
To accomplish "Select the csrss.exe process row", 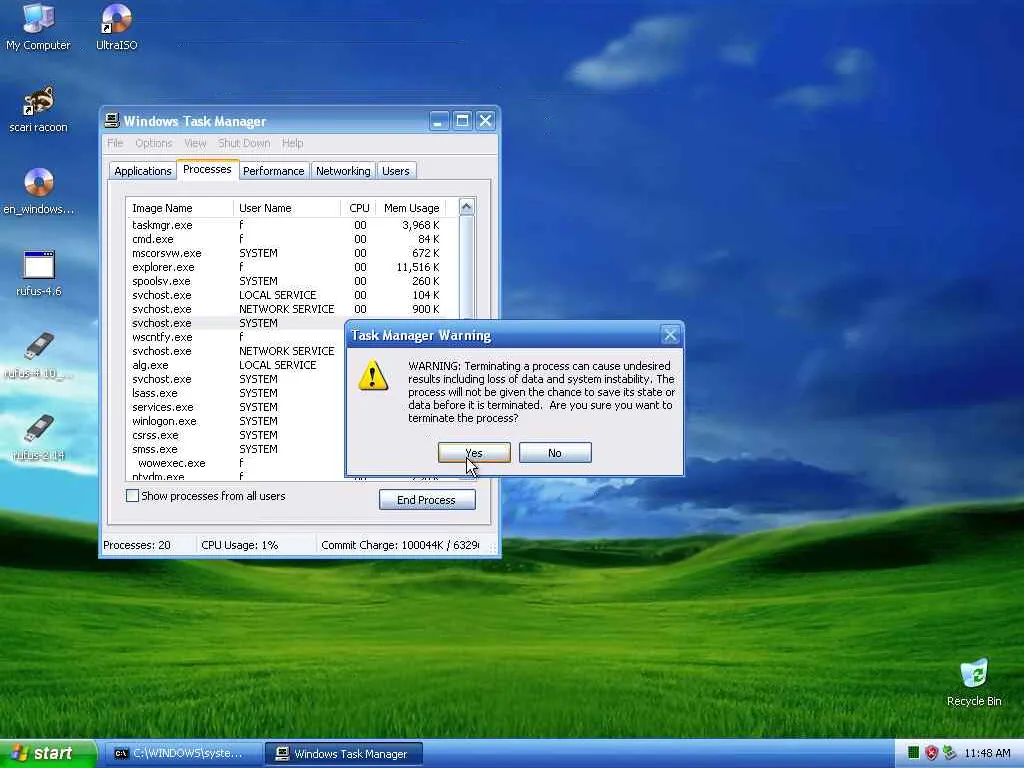I will click(236, 435).
